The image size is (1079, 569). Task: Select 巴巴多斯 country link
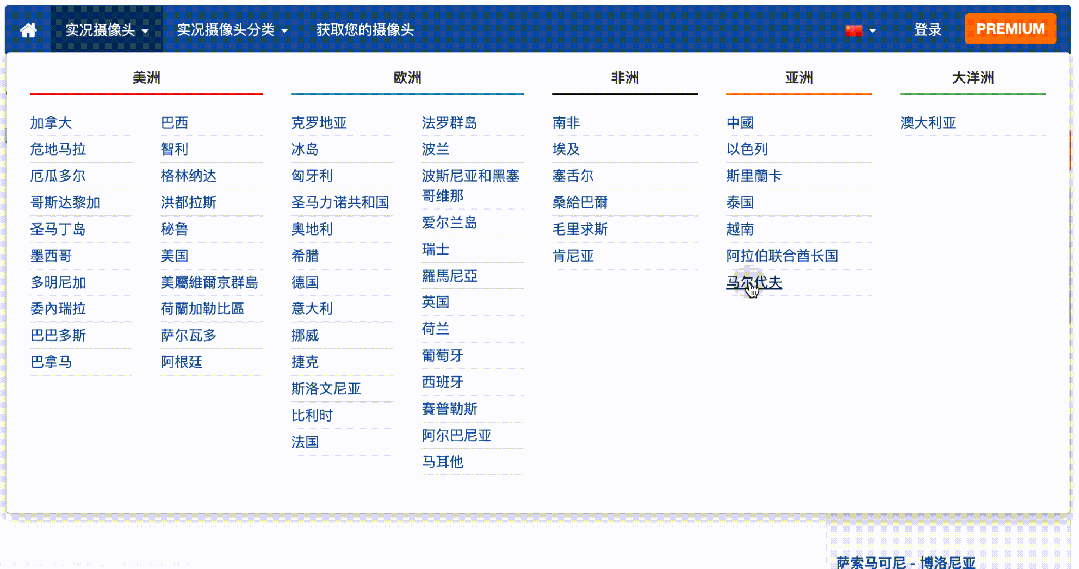[x=58, y=335]
